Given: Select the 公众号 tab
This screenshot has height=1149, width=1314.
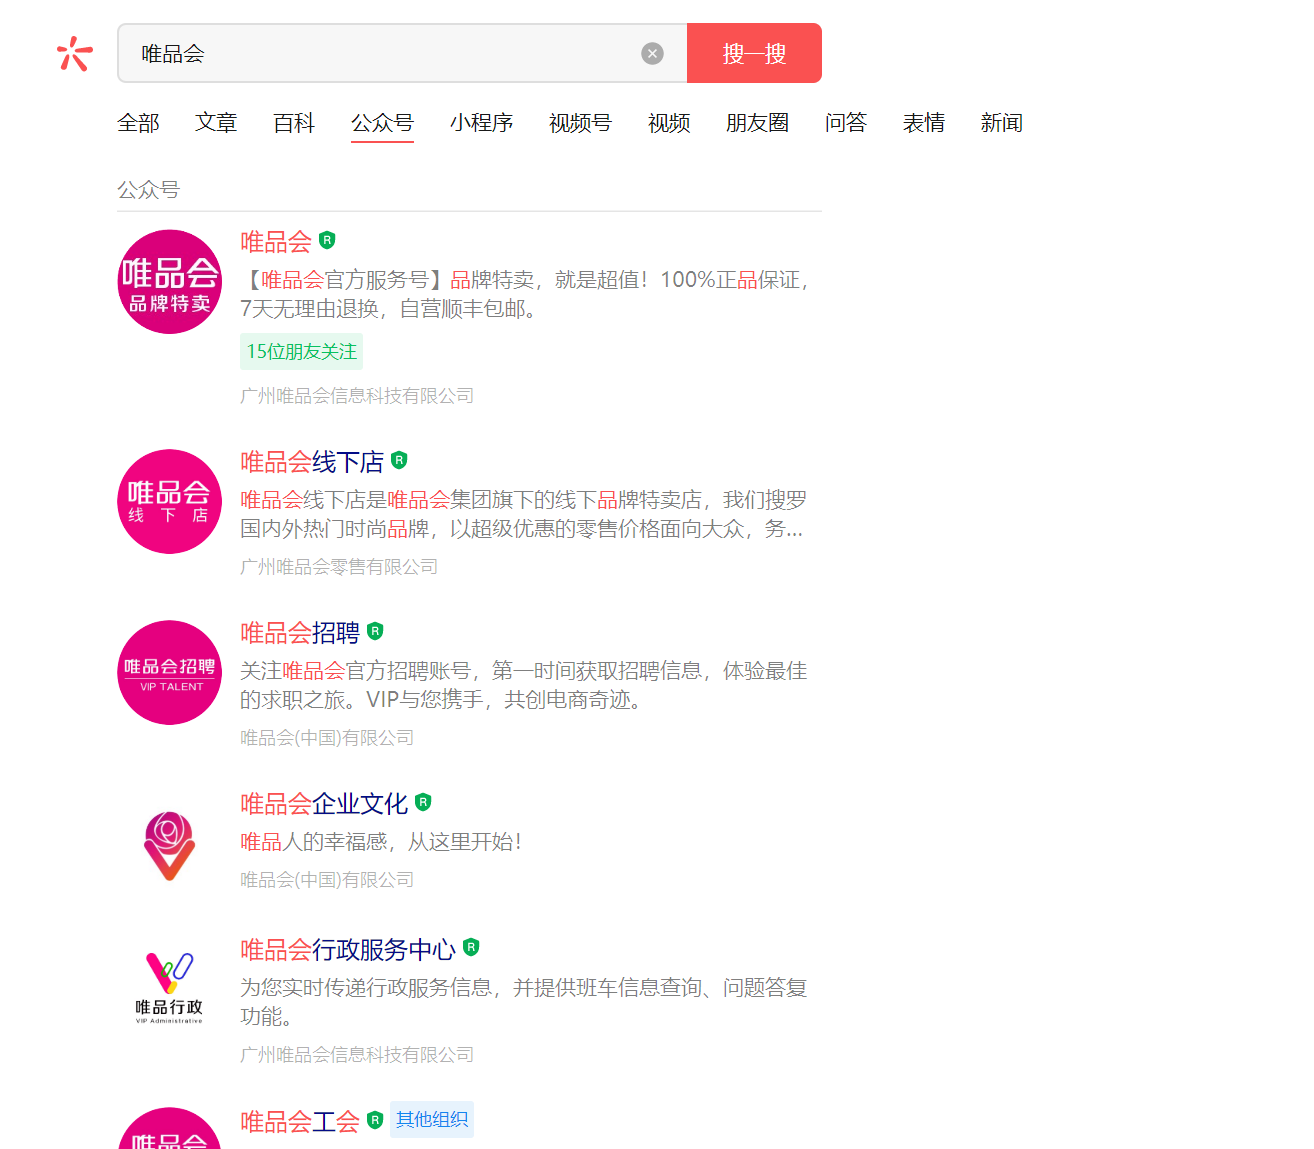Looking at the screenshot, I should tap(382, 123).
